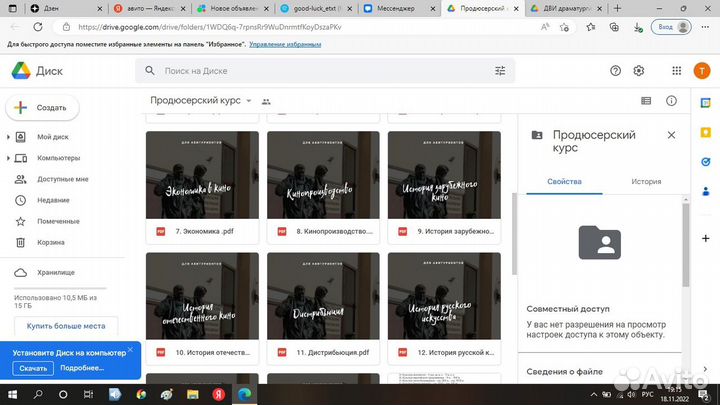Click Купить больше места button
This screenshot has height=405, width=720.
tap(66, 326)
